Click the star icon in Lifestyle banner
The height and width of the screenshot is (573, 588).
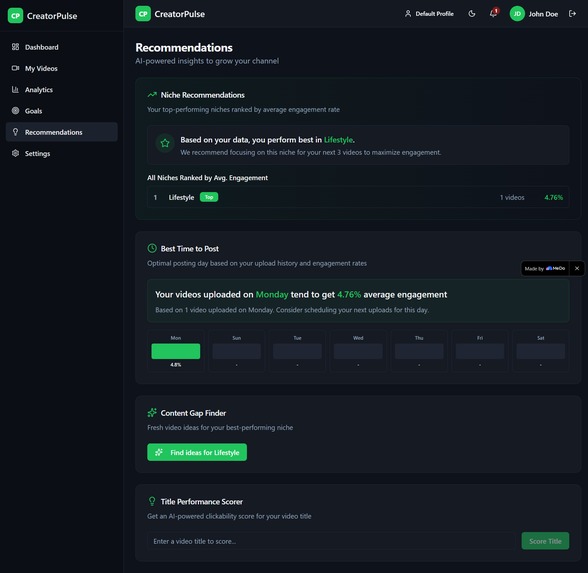(x=165, y=143)
